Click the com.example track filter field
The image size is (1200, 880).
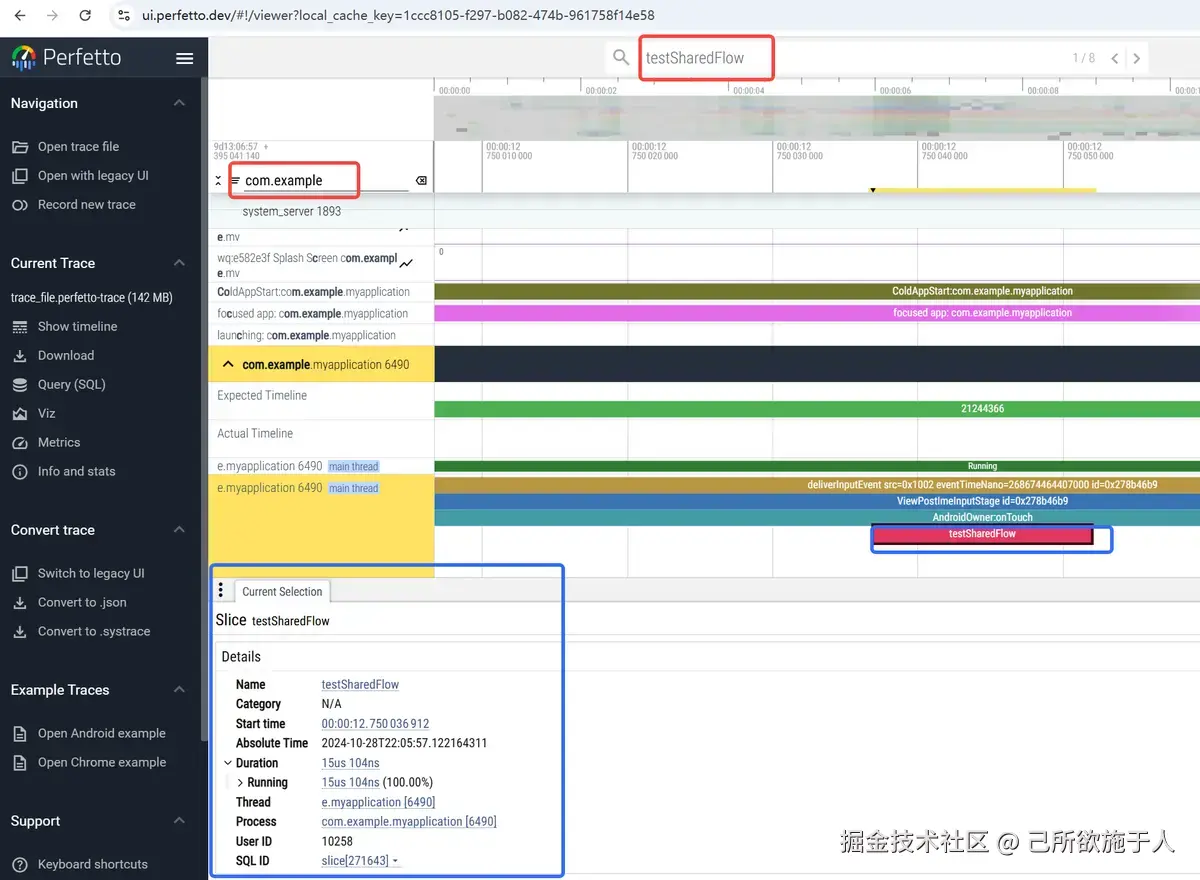[326, 181]
